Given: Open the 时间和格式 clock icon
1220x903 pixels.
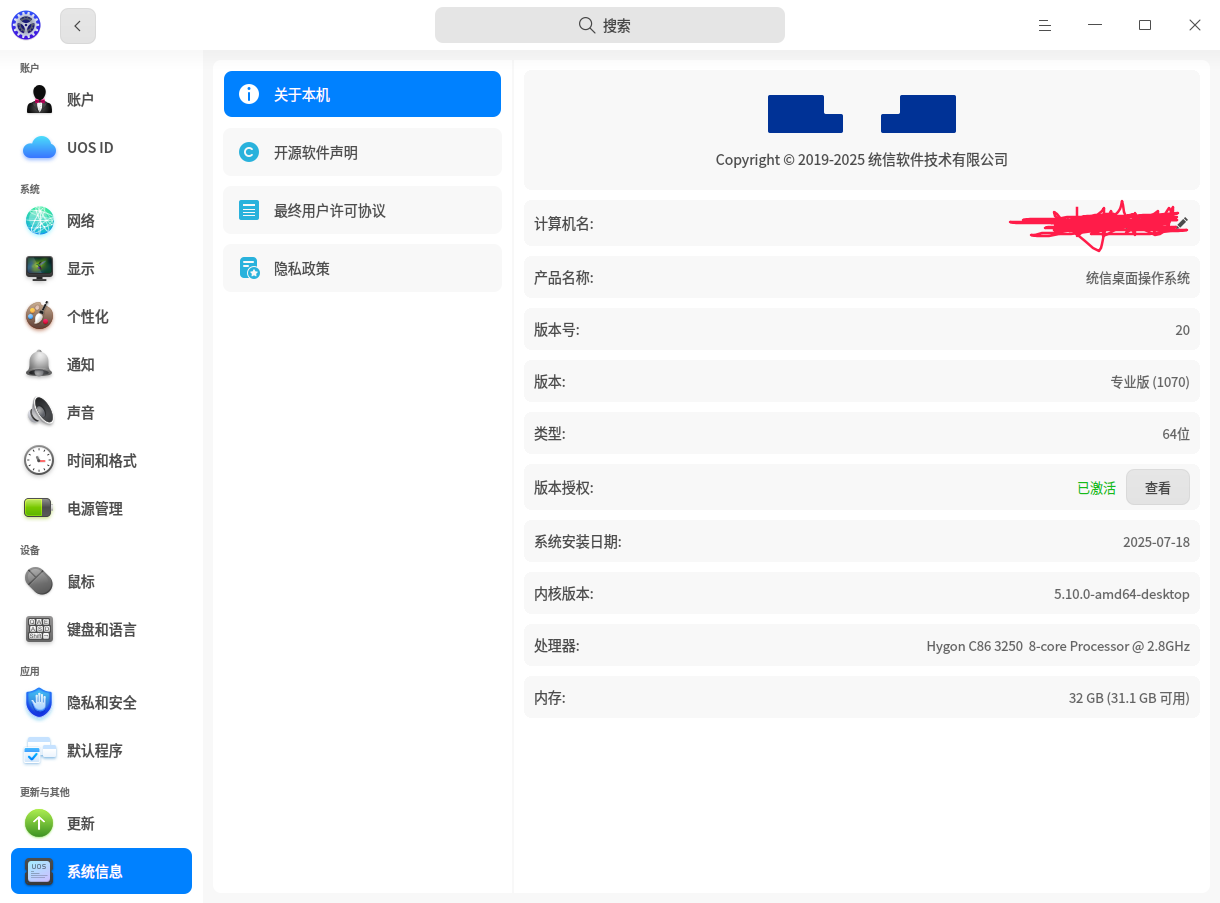Looking at the screenshot, I should 39,460.
